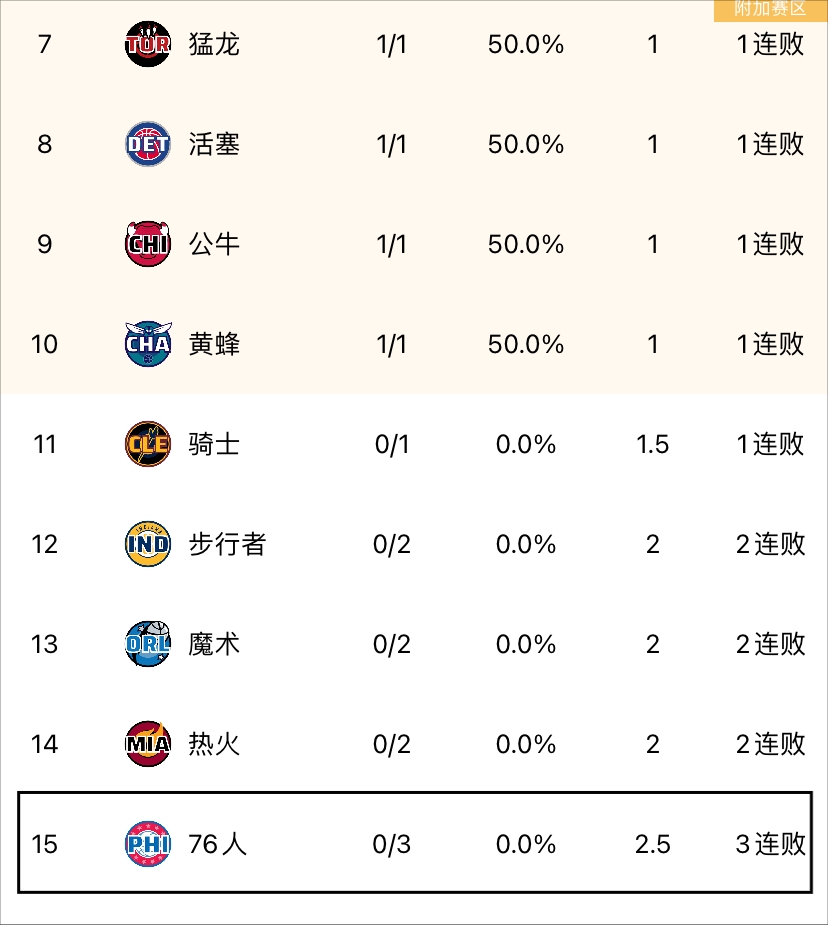This screenshot has width=828, height=925.
Task: Click rank number 11 for 骑士
Action: [x=45, y=444]
